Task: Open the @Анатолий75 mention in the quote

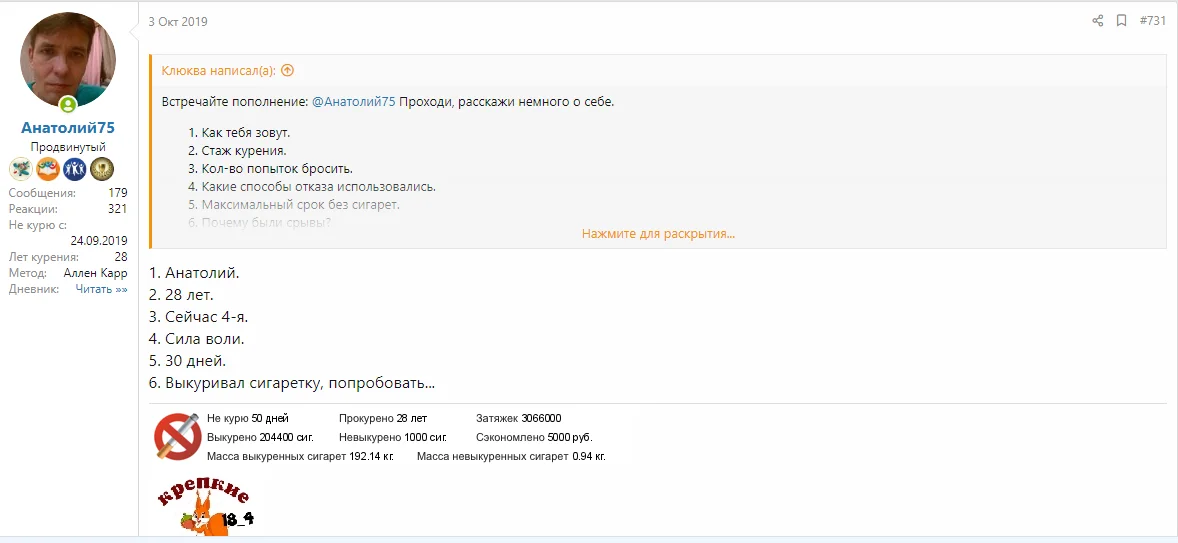Action: point(353,102)
